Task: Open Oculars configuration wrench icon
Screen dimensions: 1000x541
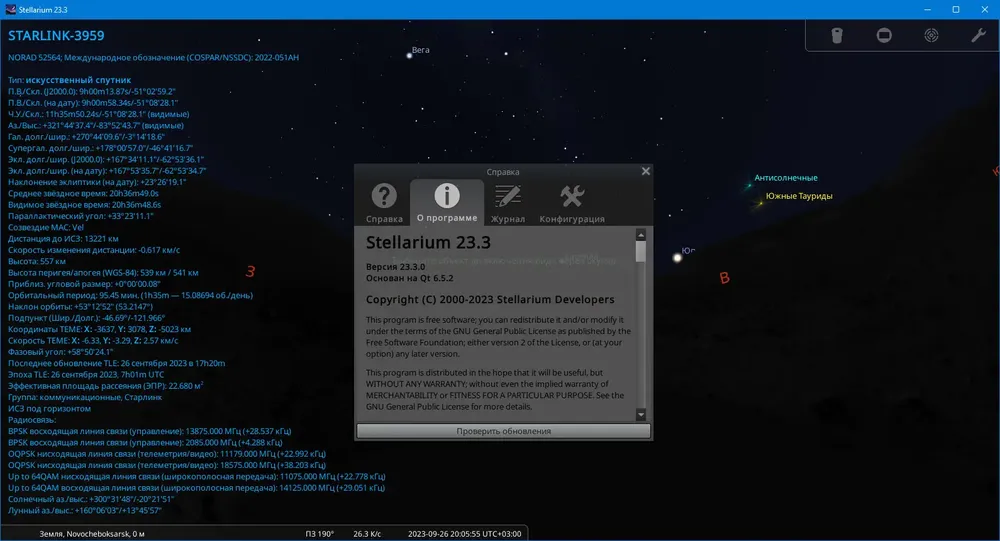Action: tap(978, 36)
